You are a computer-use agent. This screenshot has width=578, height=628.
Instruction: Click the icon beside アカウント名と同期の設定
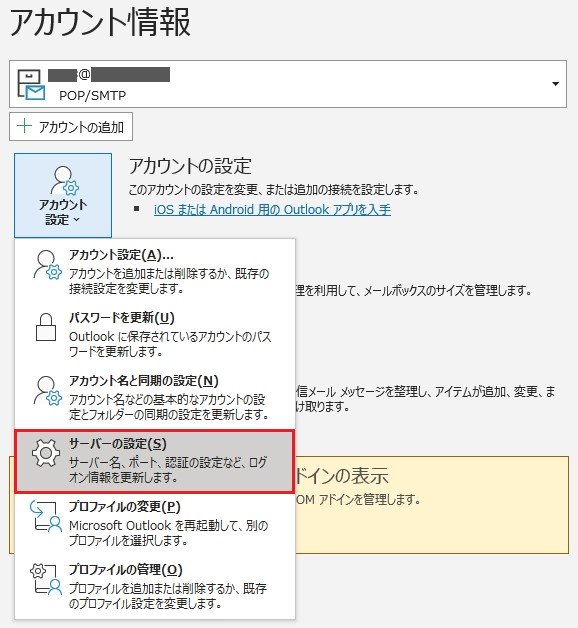(x=47, y=390)
